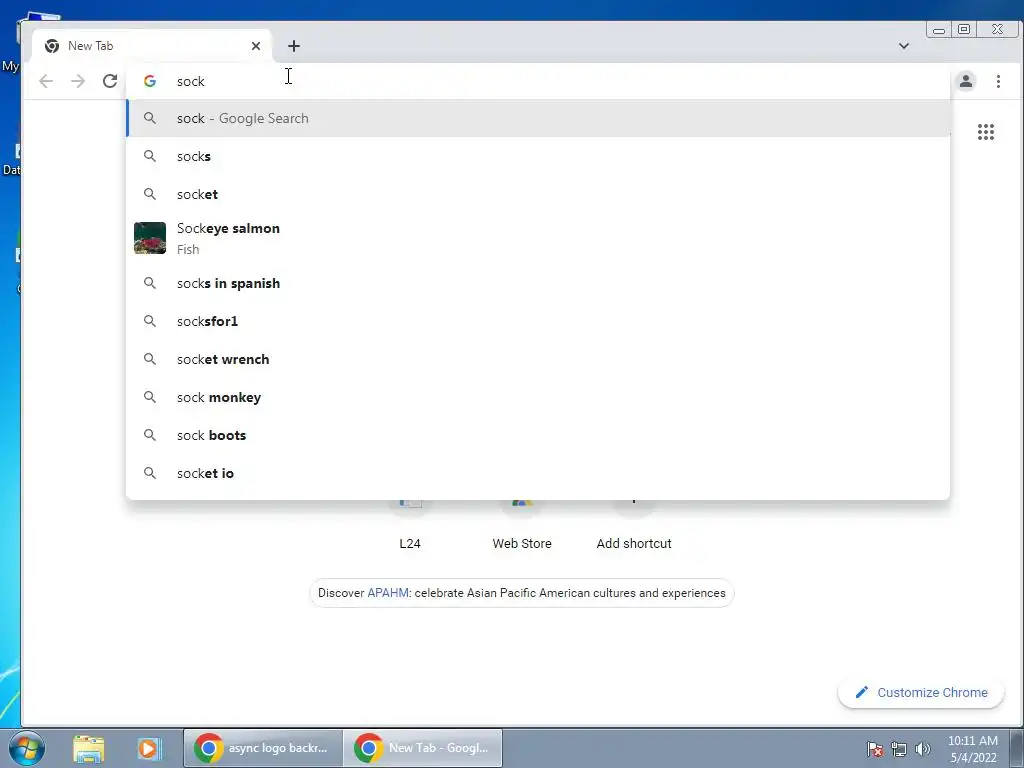Choose the 'socksfor1' suggestion
This screenshot has height=768, width=1024.
(x=537, y=321)
